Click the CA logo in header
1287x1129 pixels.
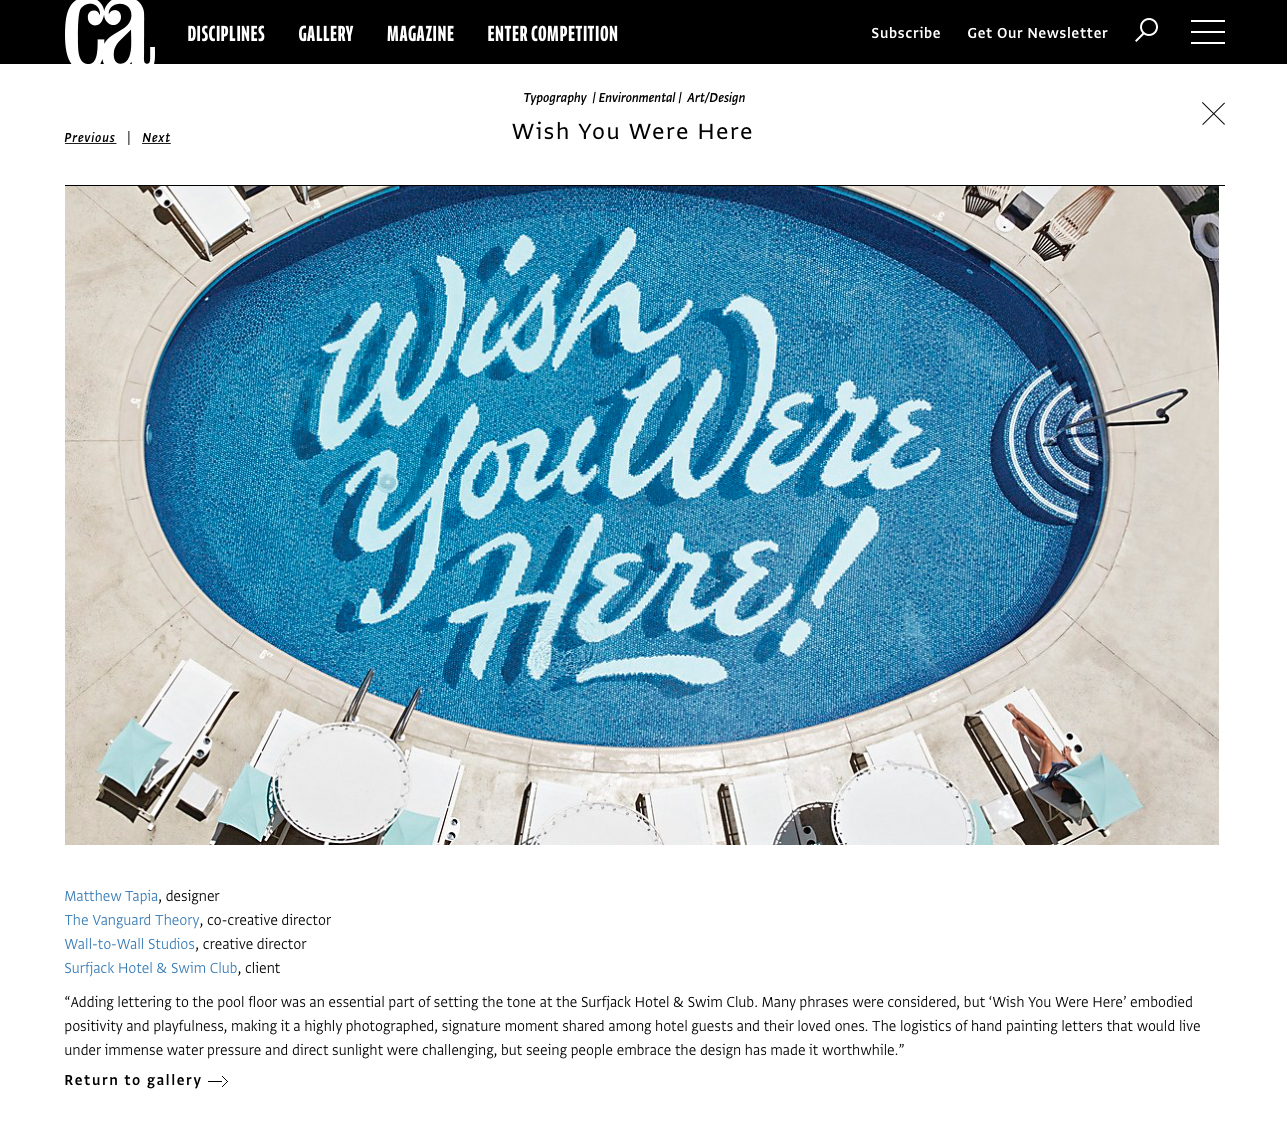point(110,32)
